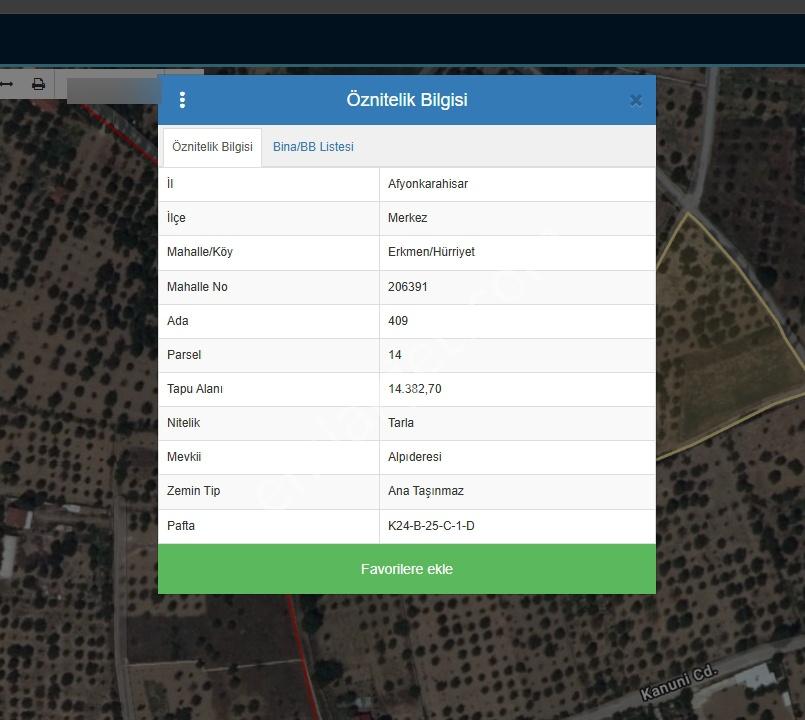Click the Ada value 409
This screenshot has width=805, height=720.
[x=398, y=320]
